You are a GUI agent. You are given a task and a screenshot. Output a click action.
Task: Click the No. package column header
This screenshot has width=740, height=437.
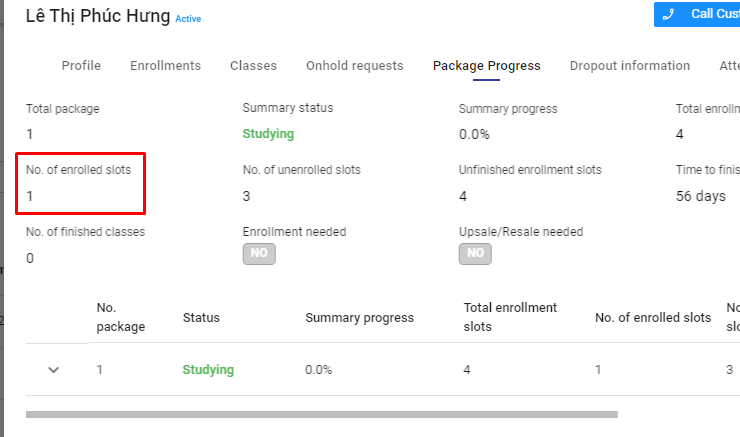pyautogui.click(x=120, y=317)
